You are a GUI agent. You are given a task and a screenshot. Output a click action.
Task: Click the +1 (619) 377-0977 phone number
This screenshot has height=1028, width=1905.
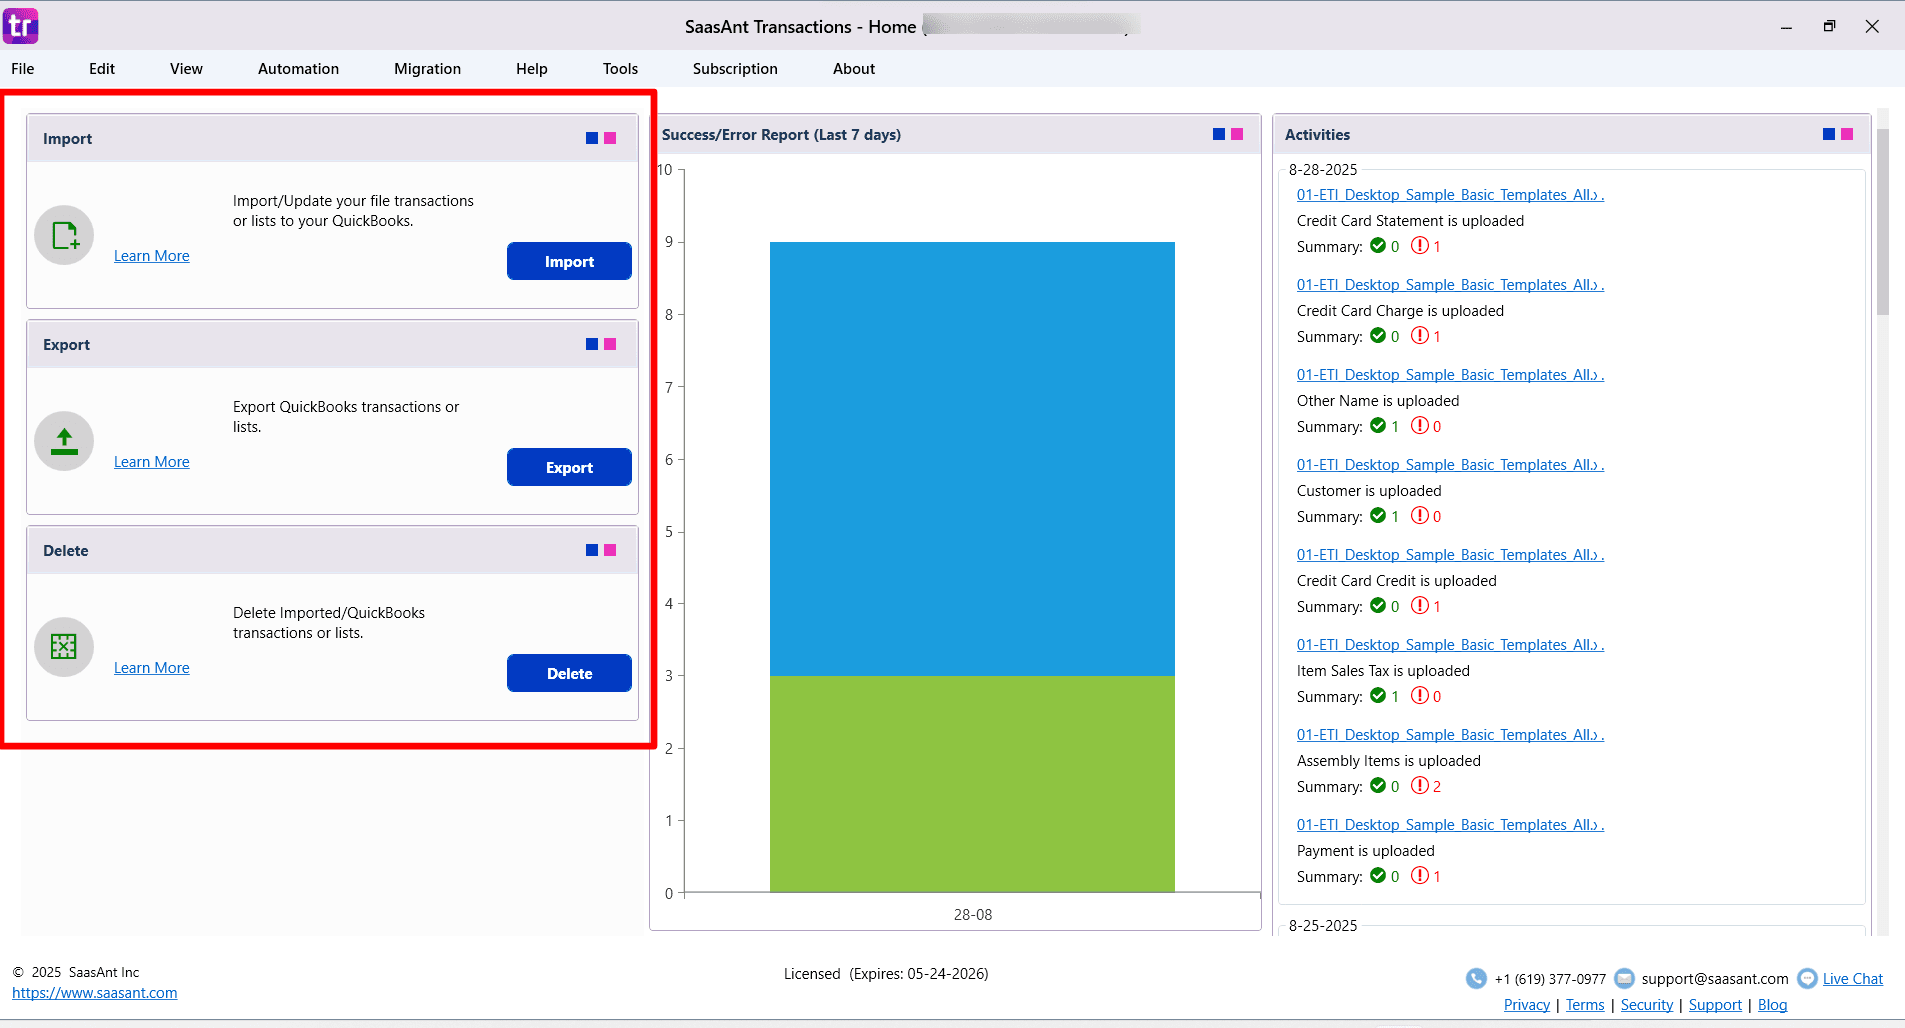pyautogui.click(x=1550, y=979)
